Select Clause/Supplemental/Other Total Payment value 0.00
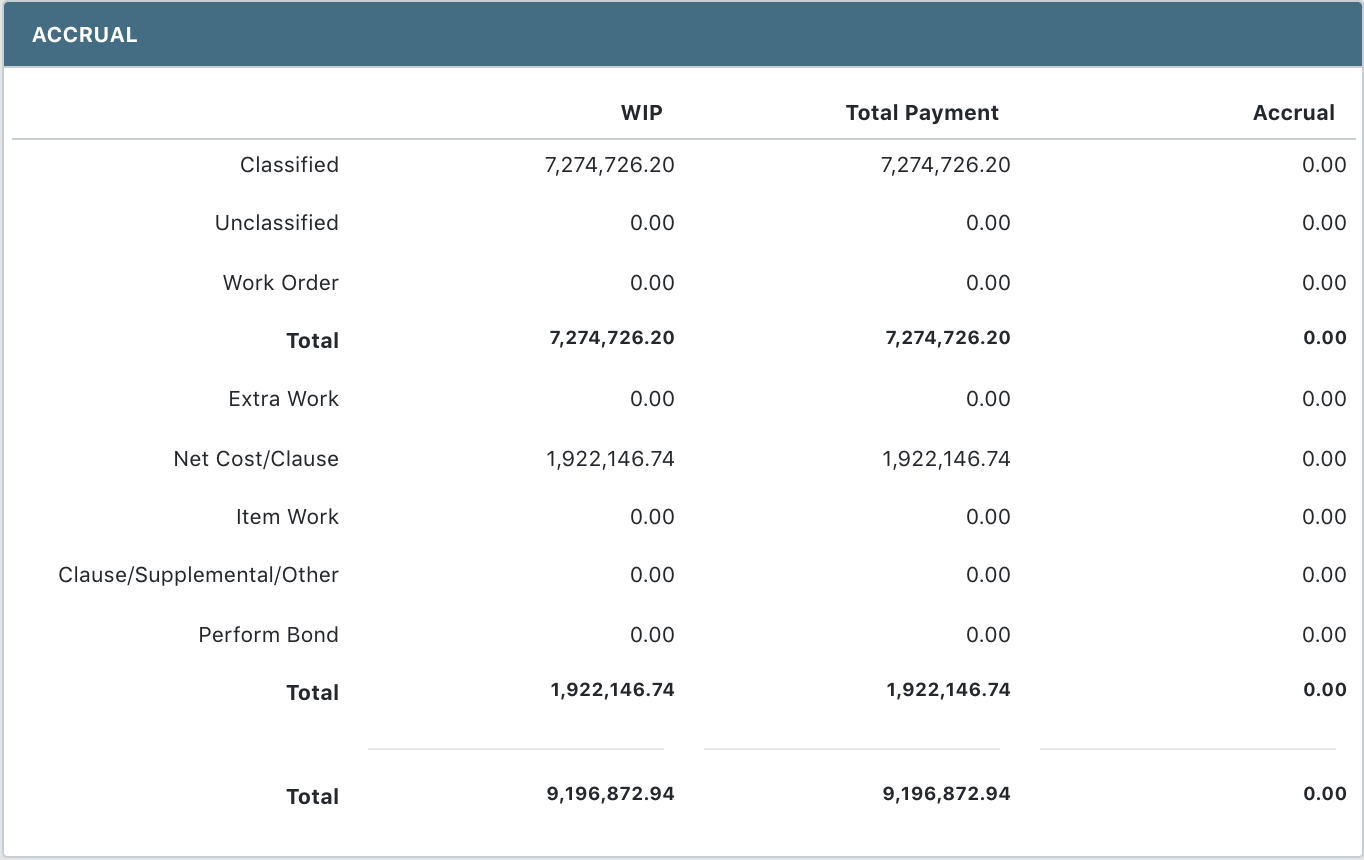The image size is (1364, 860). [988, 575]
